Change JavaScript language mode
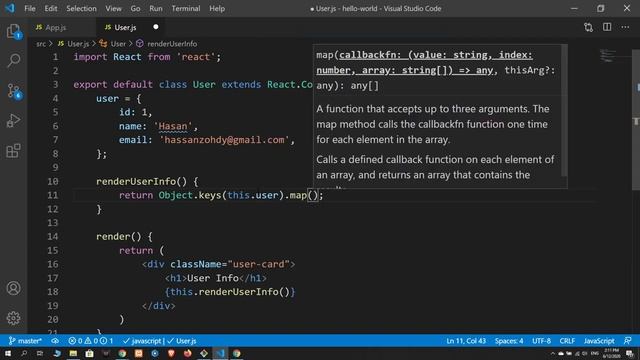The width and height of the screenshot is (640, 360). pyautogui.click(x=599, y=341)
